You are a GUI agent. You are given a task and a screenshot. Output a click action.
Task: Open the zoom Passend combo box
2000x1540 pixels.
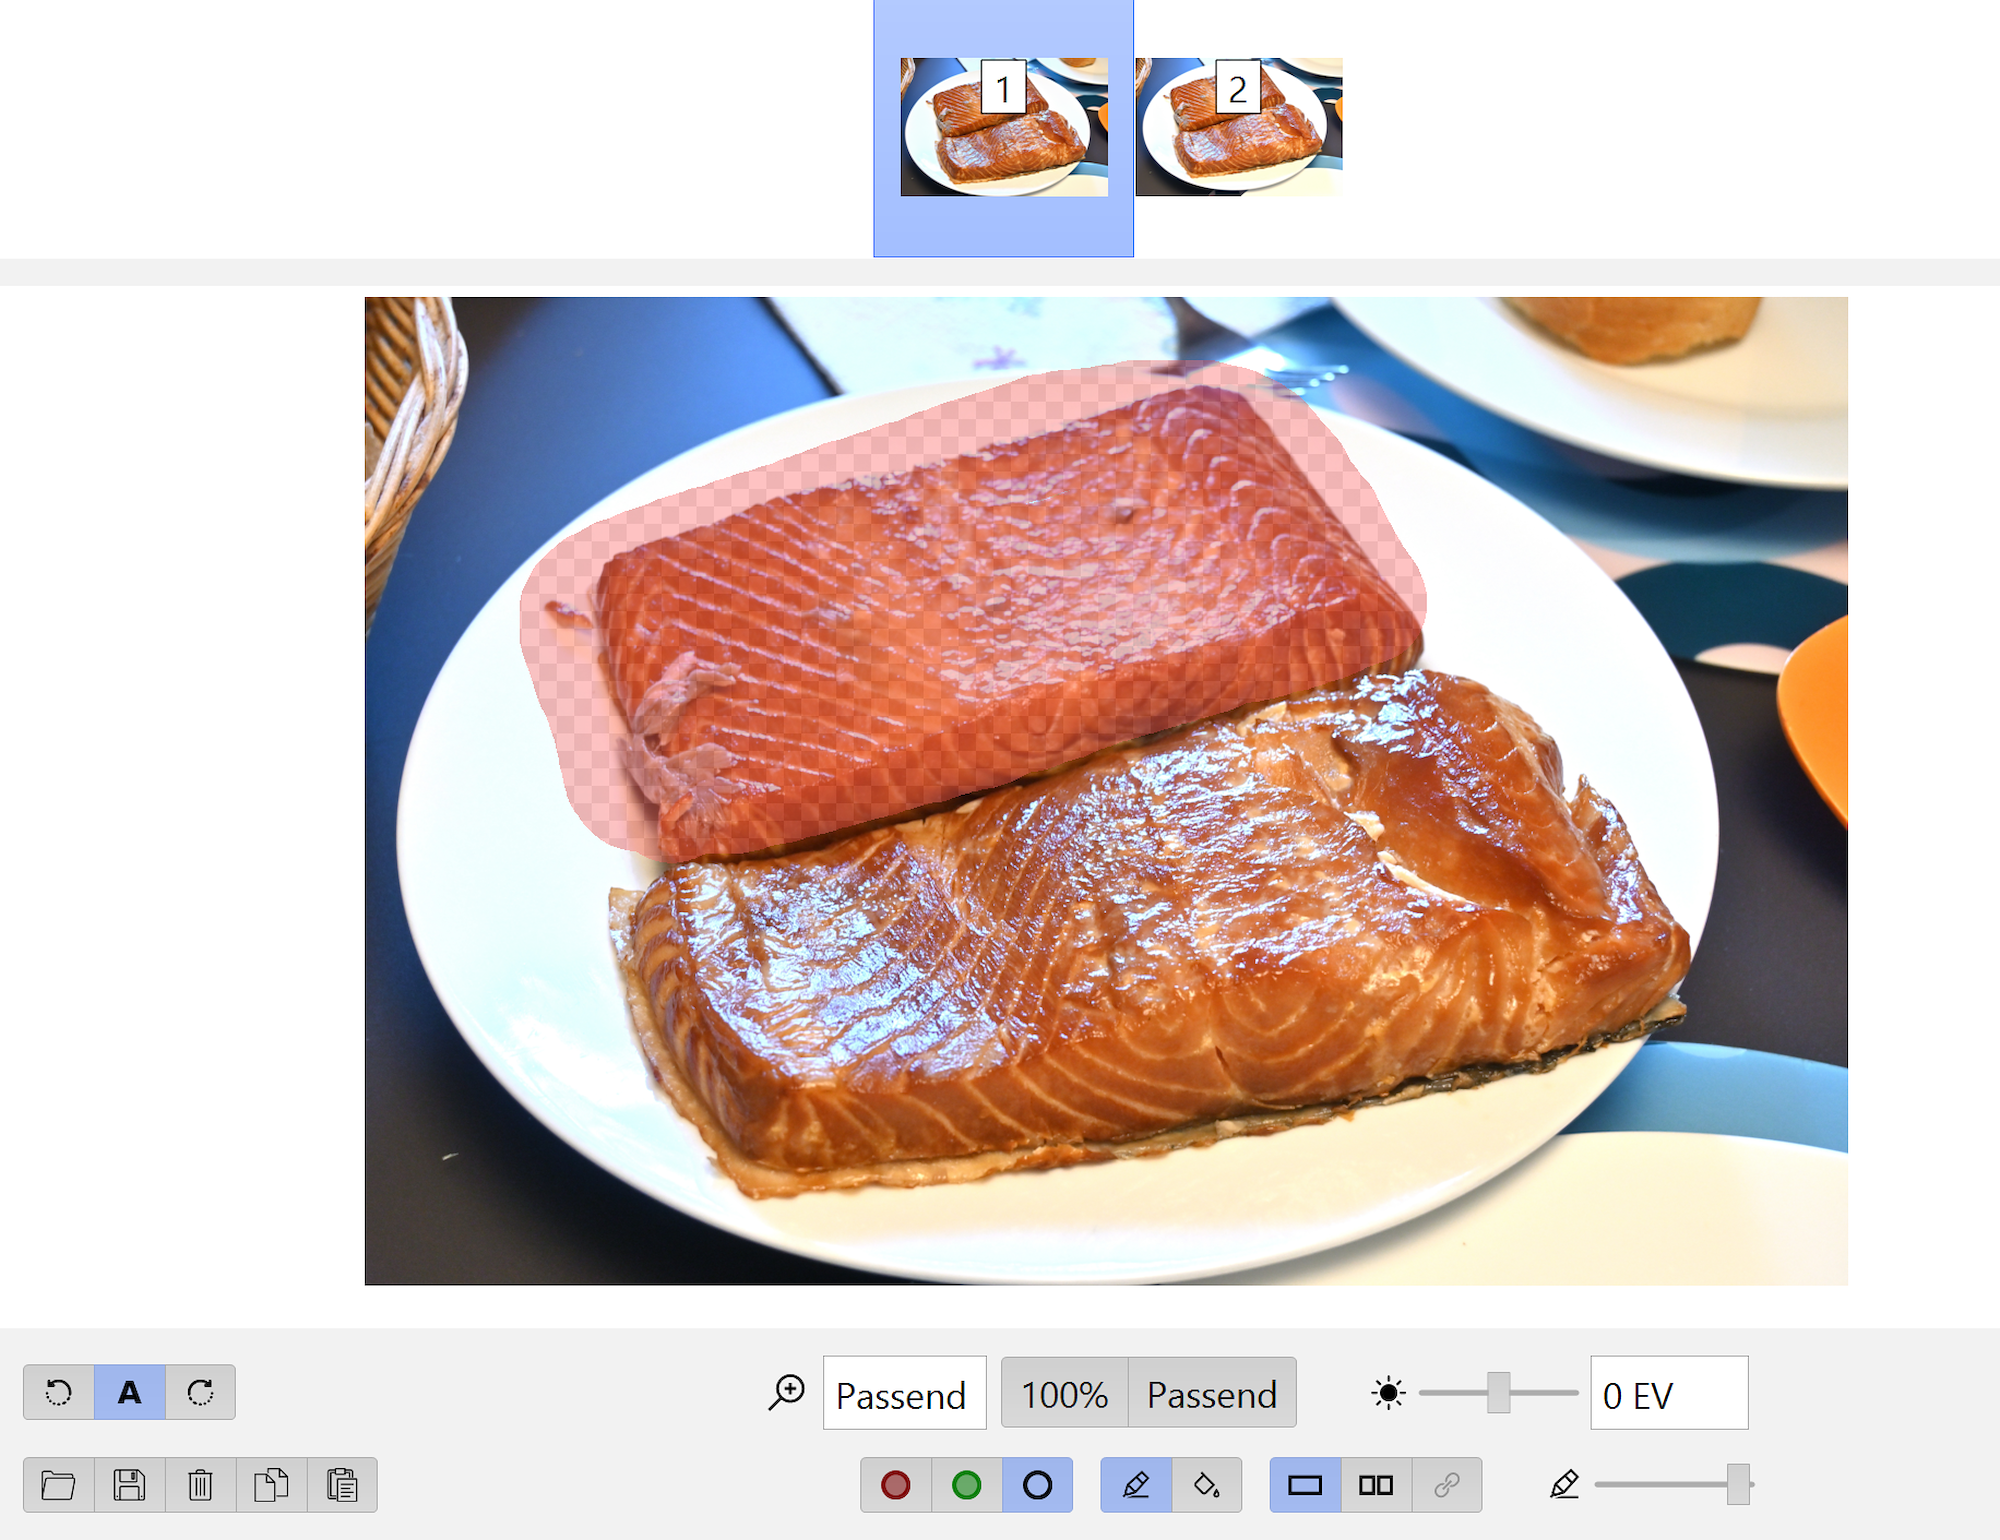click(x=904, y=1393)
